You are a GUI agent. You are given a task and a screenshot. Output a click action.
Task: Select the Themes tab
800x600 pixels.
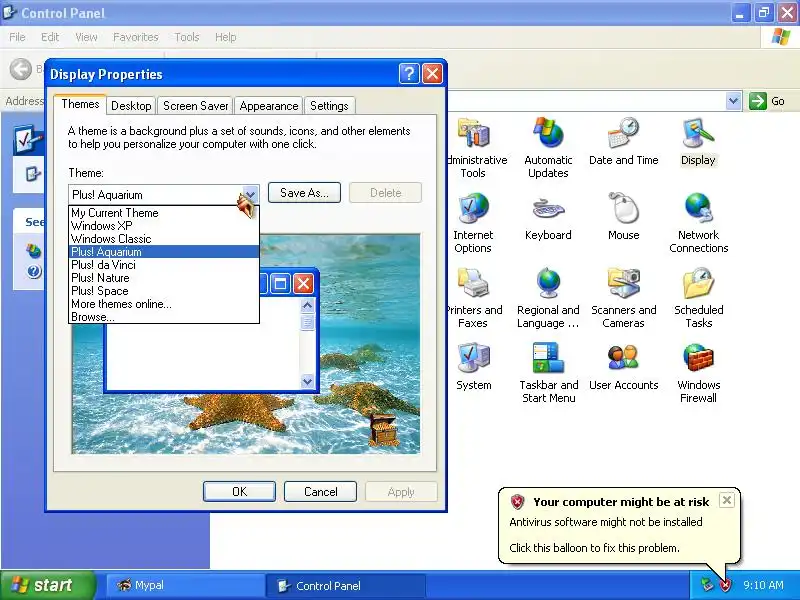[80, 104]
